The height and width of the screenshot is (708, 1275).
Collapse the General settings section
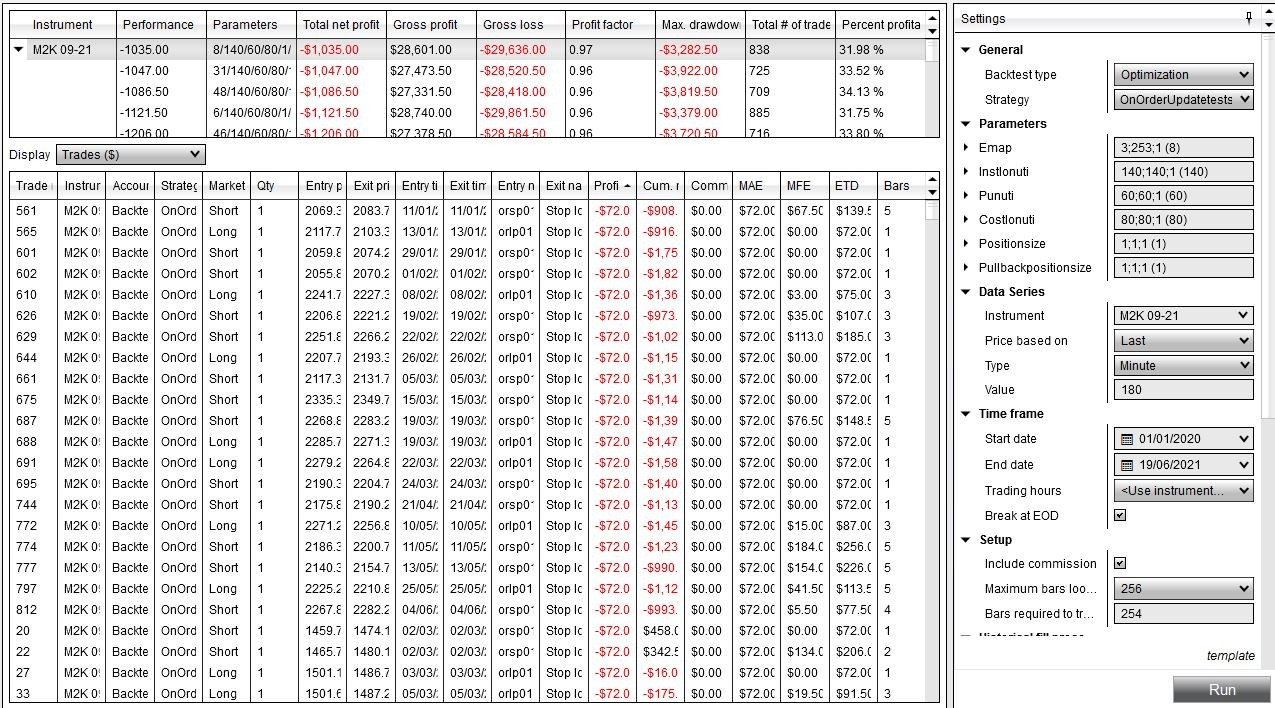click(965, 49)
